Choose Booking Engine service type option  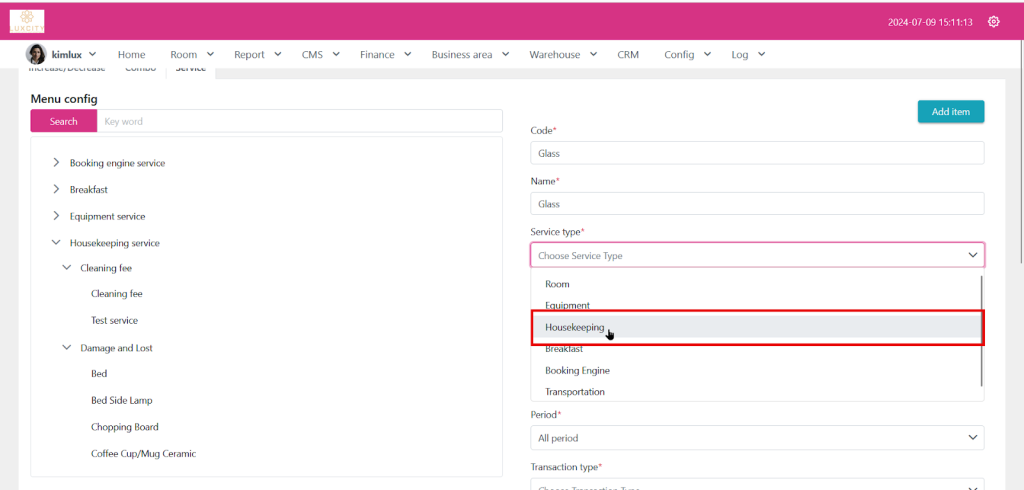[x=577, y=370]
